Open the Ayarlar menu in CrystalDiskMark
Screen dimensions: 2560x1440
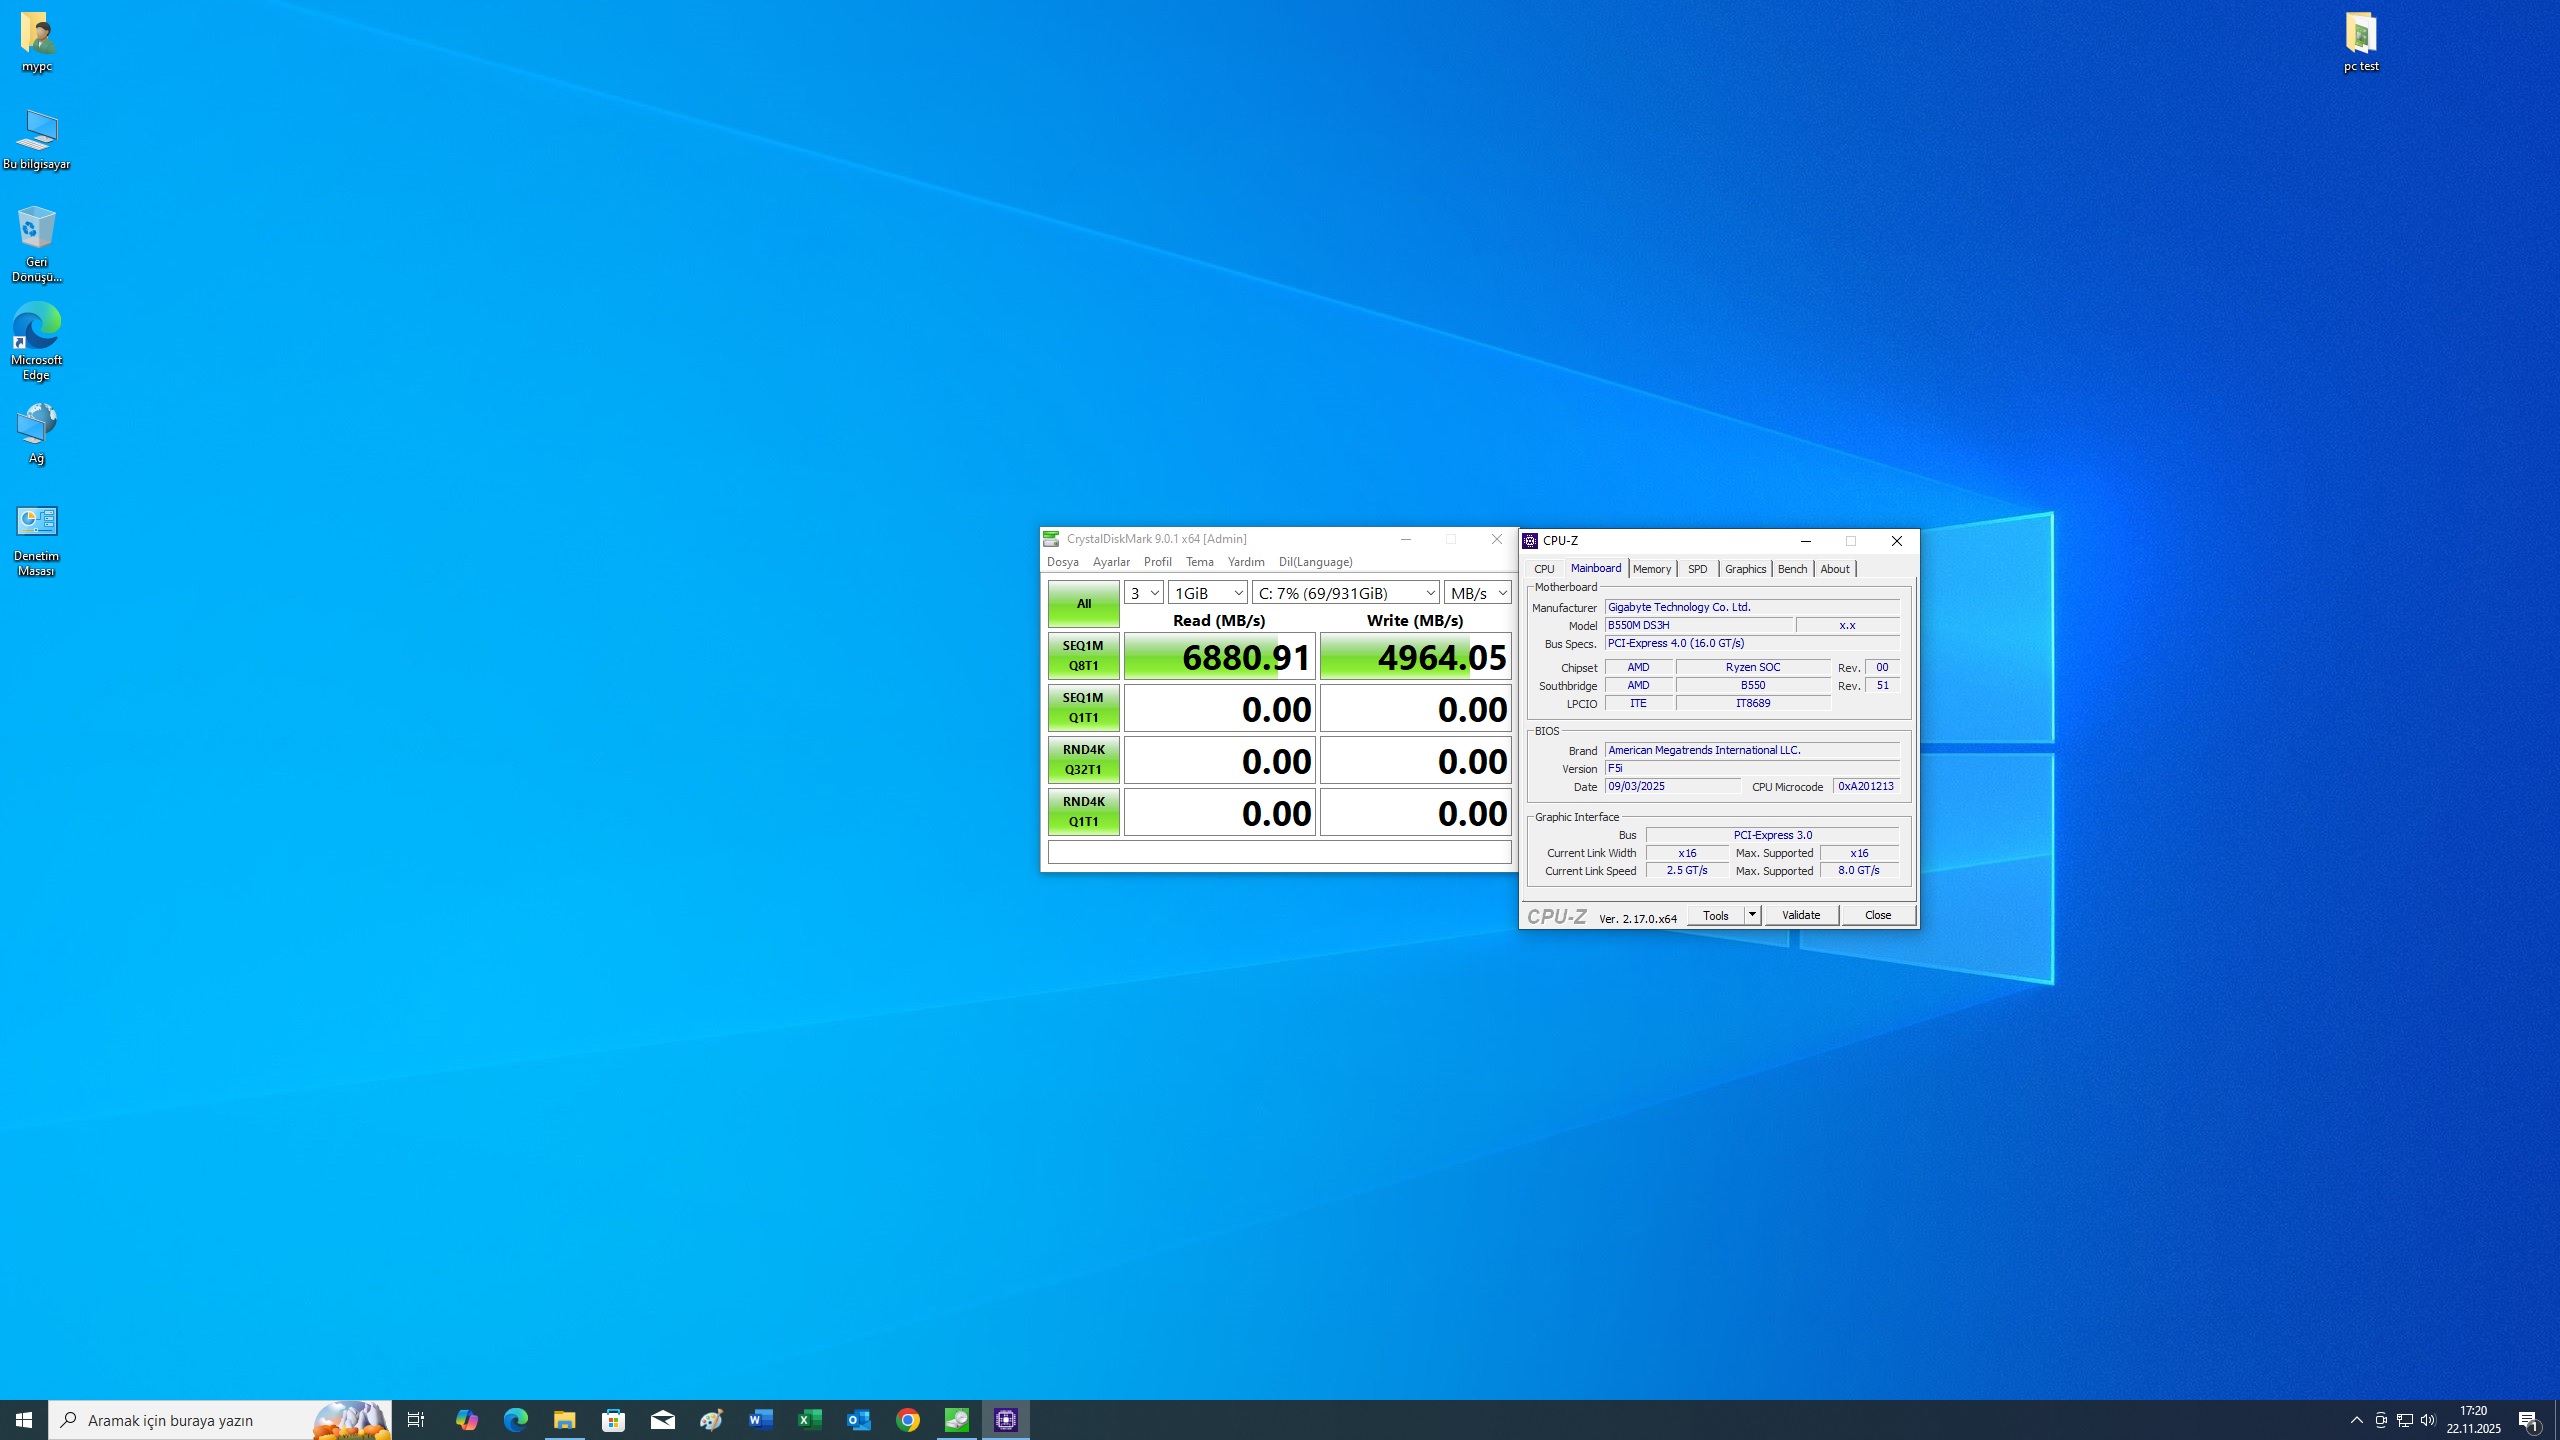[1110, 562]
